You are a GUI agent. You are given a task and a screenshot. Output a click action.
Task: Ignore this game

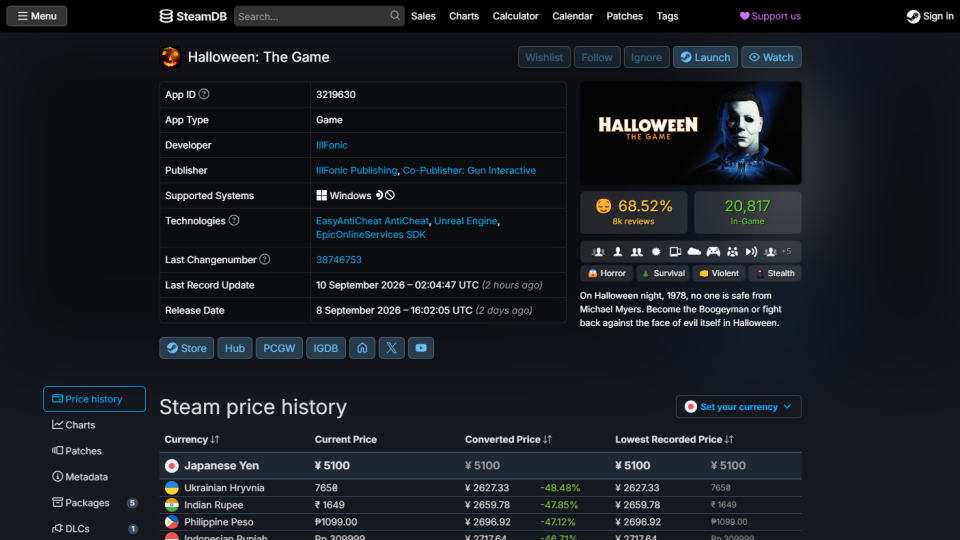(647, 57)
